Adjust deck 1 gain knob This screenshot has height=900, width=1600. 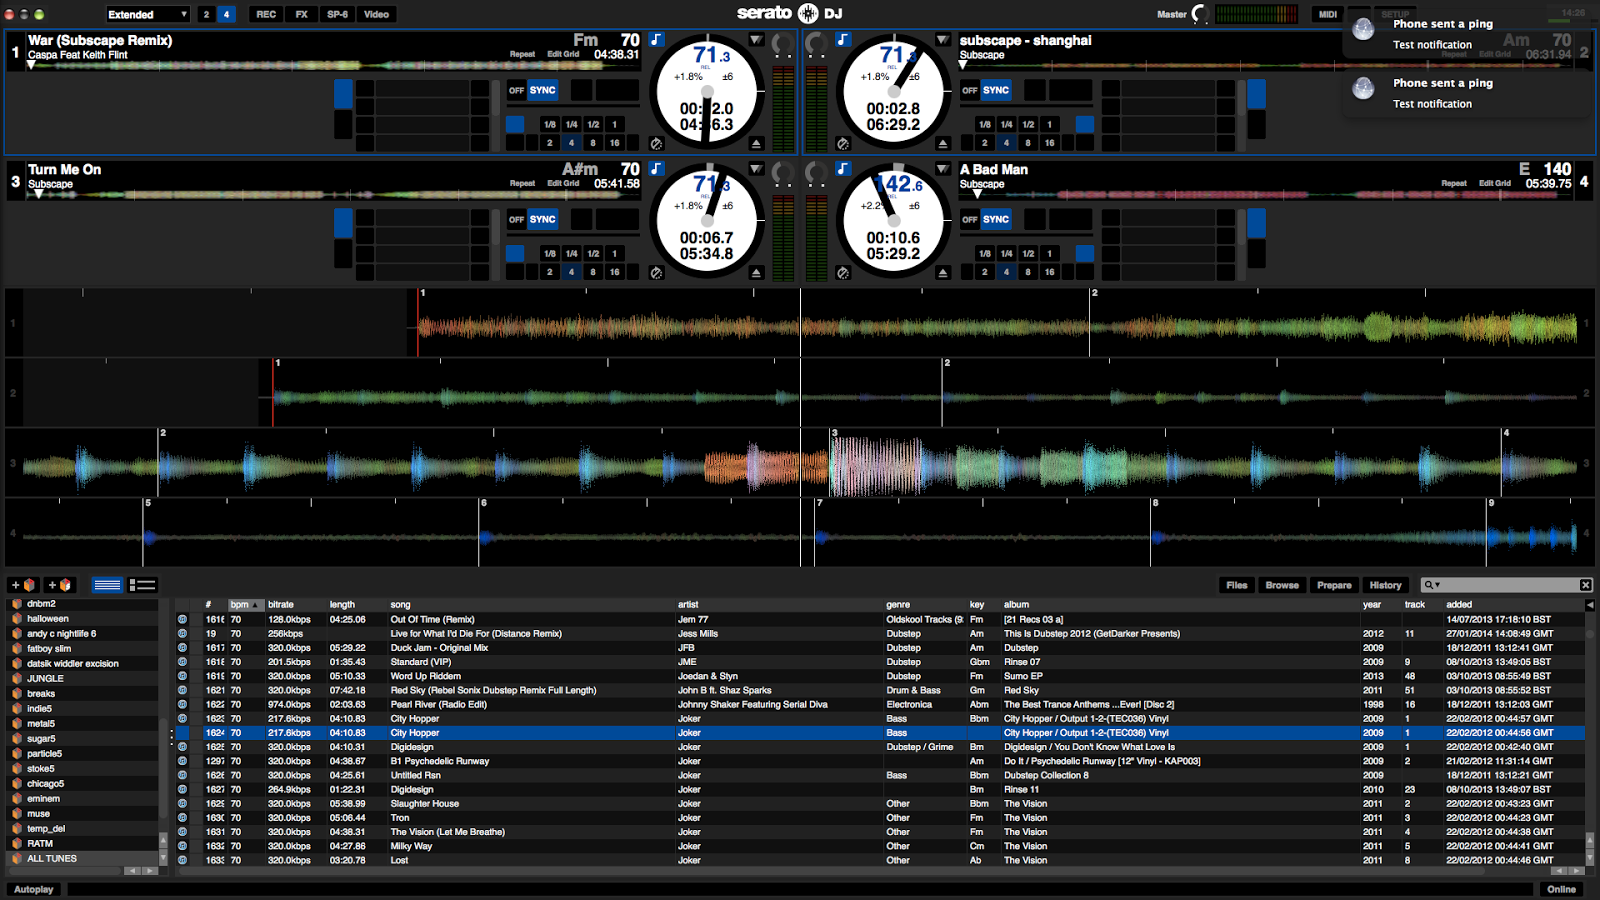(x=782, y=45)
